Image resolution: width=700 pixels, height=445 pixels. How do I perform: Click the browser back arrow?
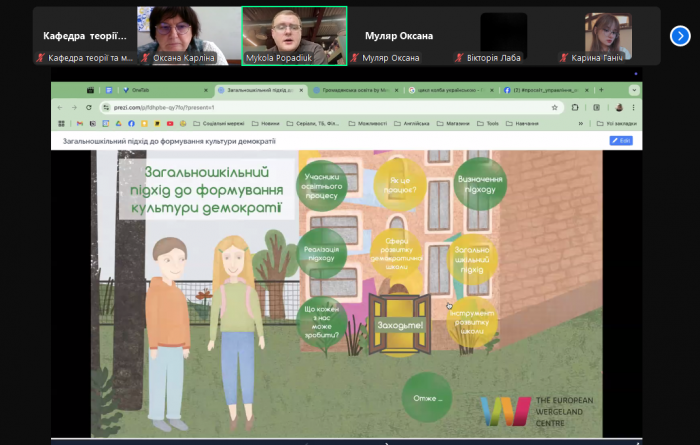(60, 107)
